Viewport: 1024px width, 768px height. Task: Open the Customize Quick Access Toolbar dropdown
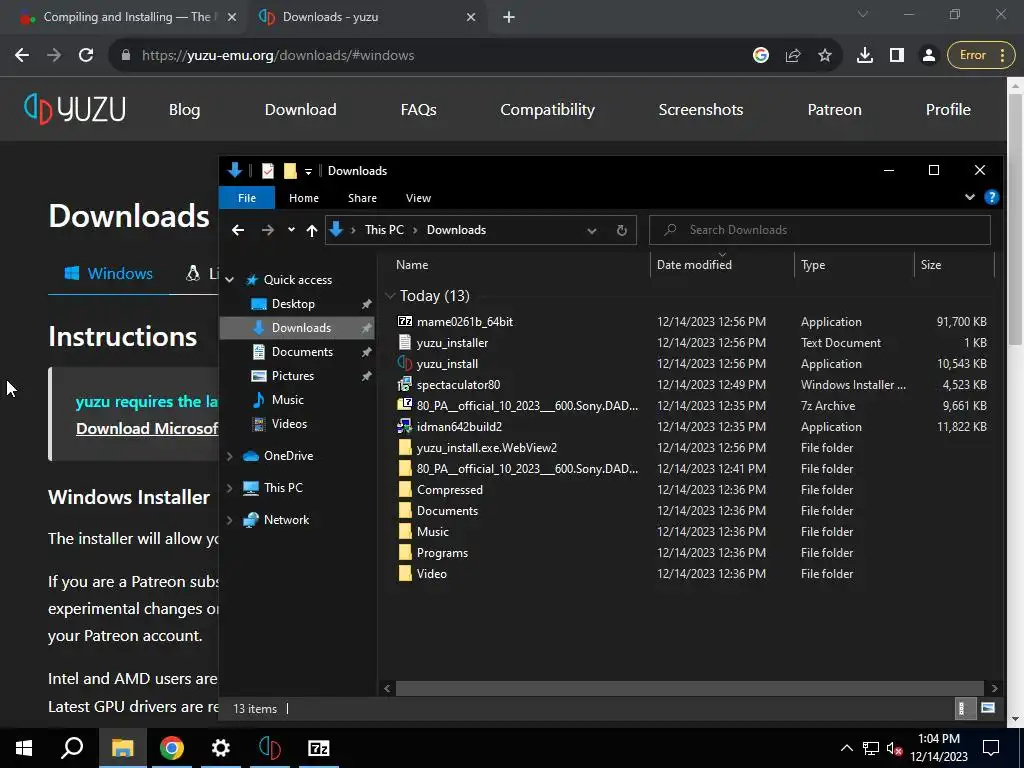(x=308, y=172)
